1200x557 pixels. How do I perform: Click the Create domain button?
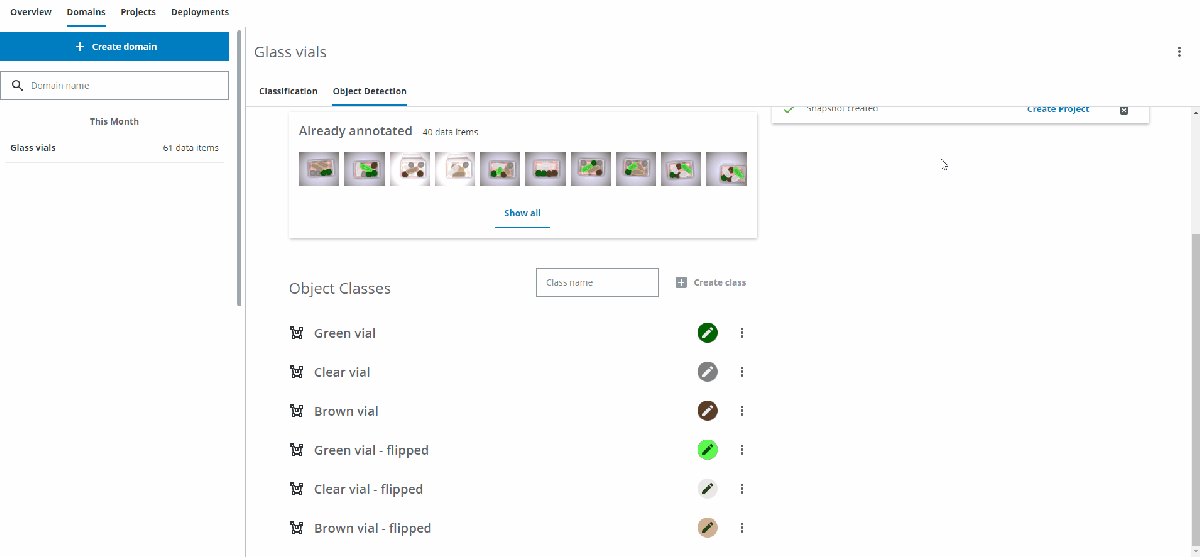point(115,46)
